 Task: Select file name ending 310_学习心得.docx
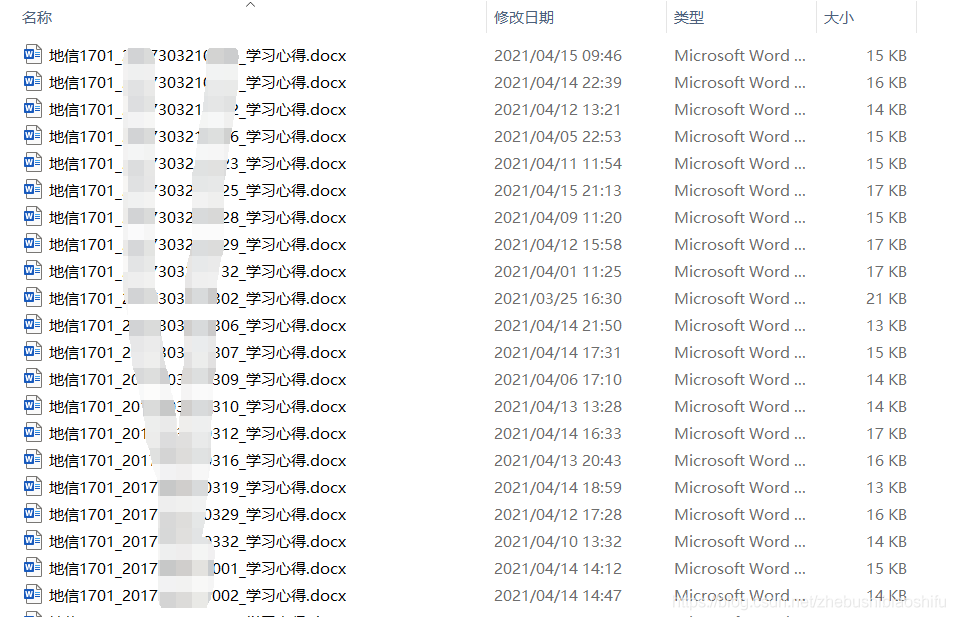(197, 406)
